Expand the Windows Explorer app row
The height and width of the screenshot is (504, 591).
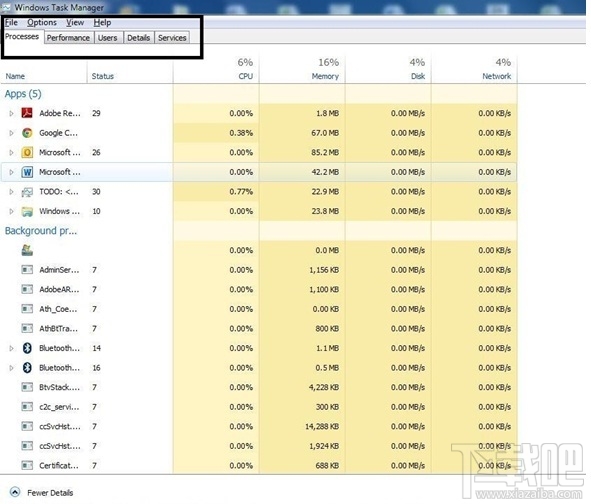point(11,211)
